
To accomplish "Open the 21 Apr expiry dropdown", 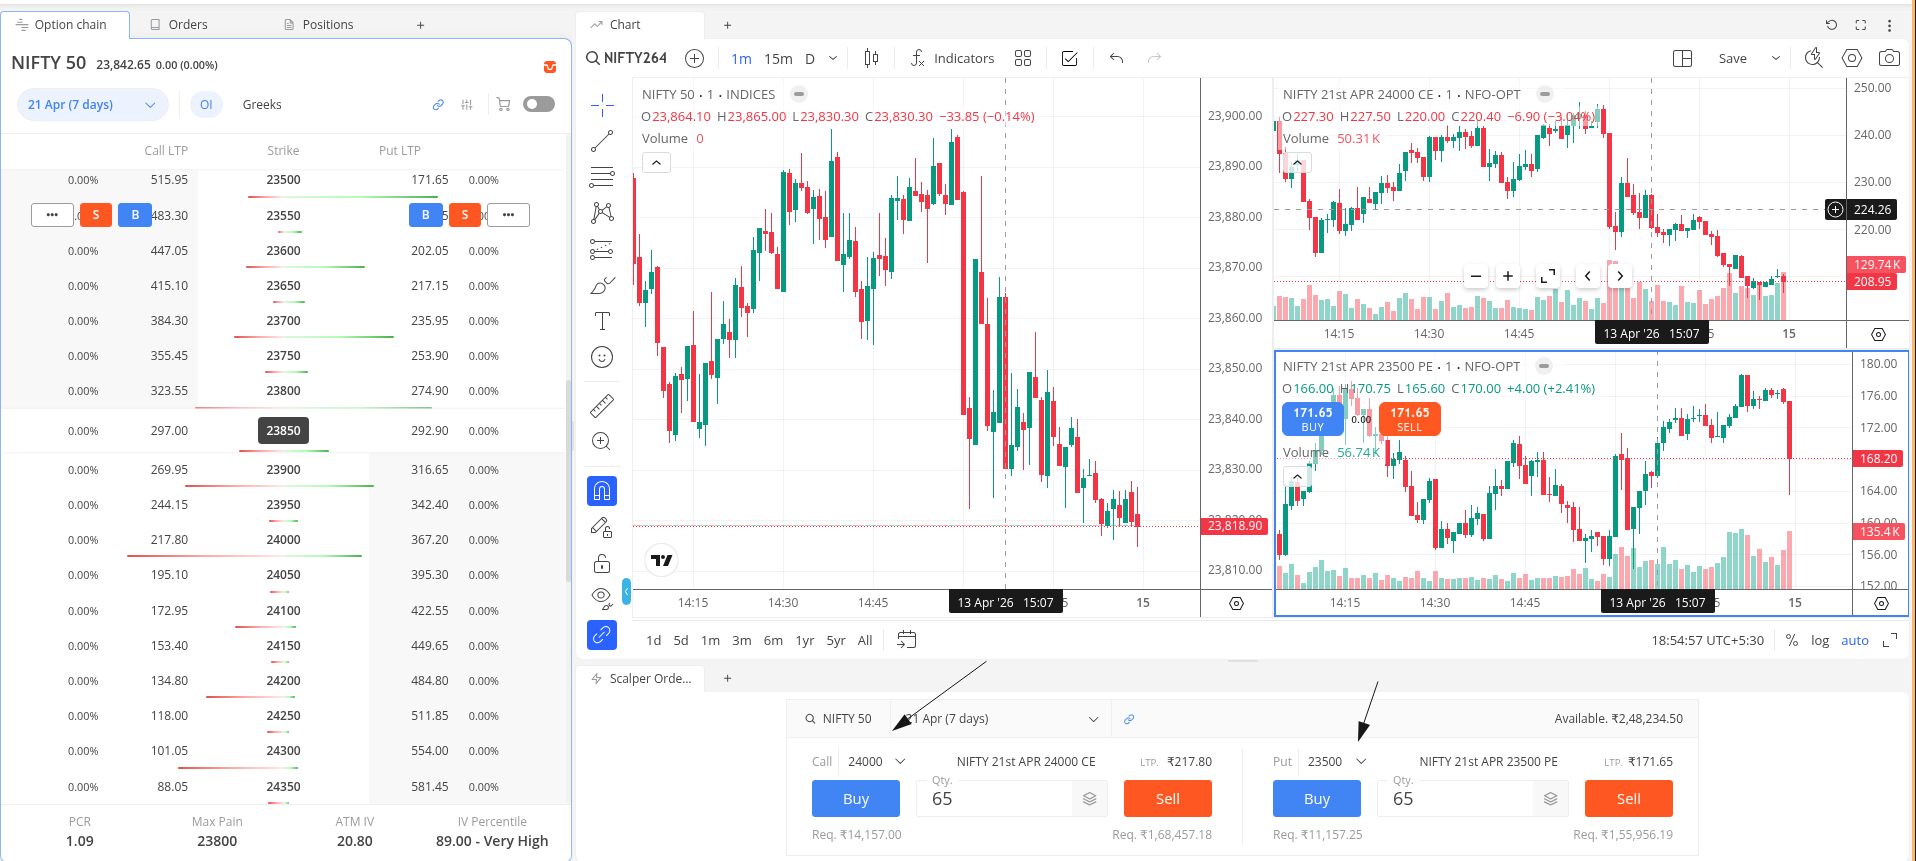I will click(92, 104).
